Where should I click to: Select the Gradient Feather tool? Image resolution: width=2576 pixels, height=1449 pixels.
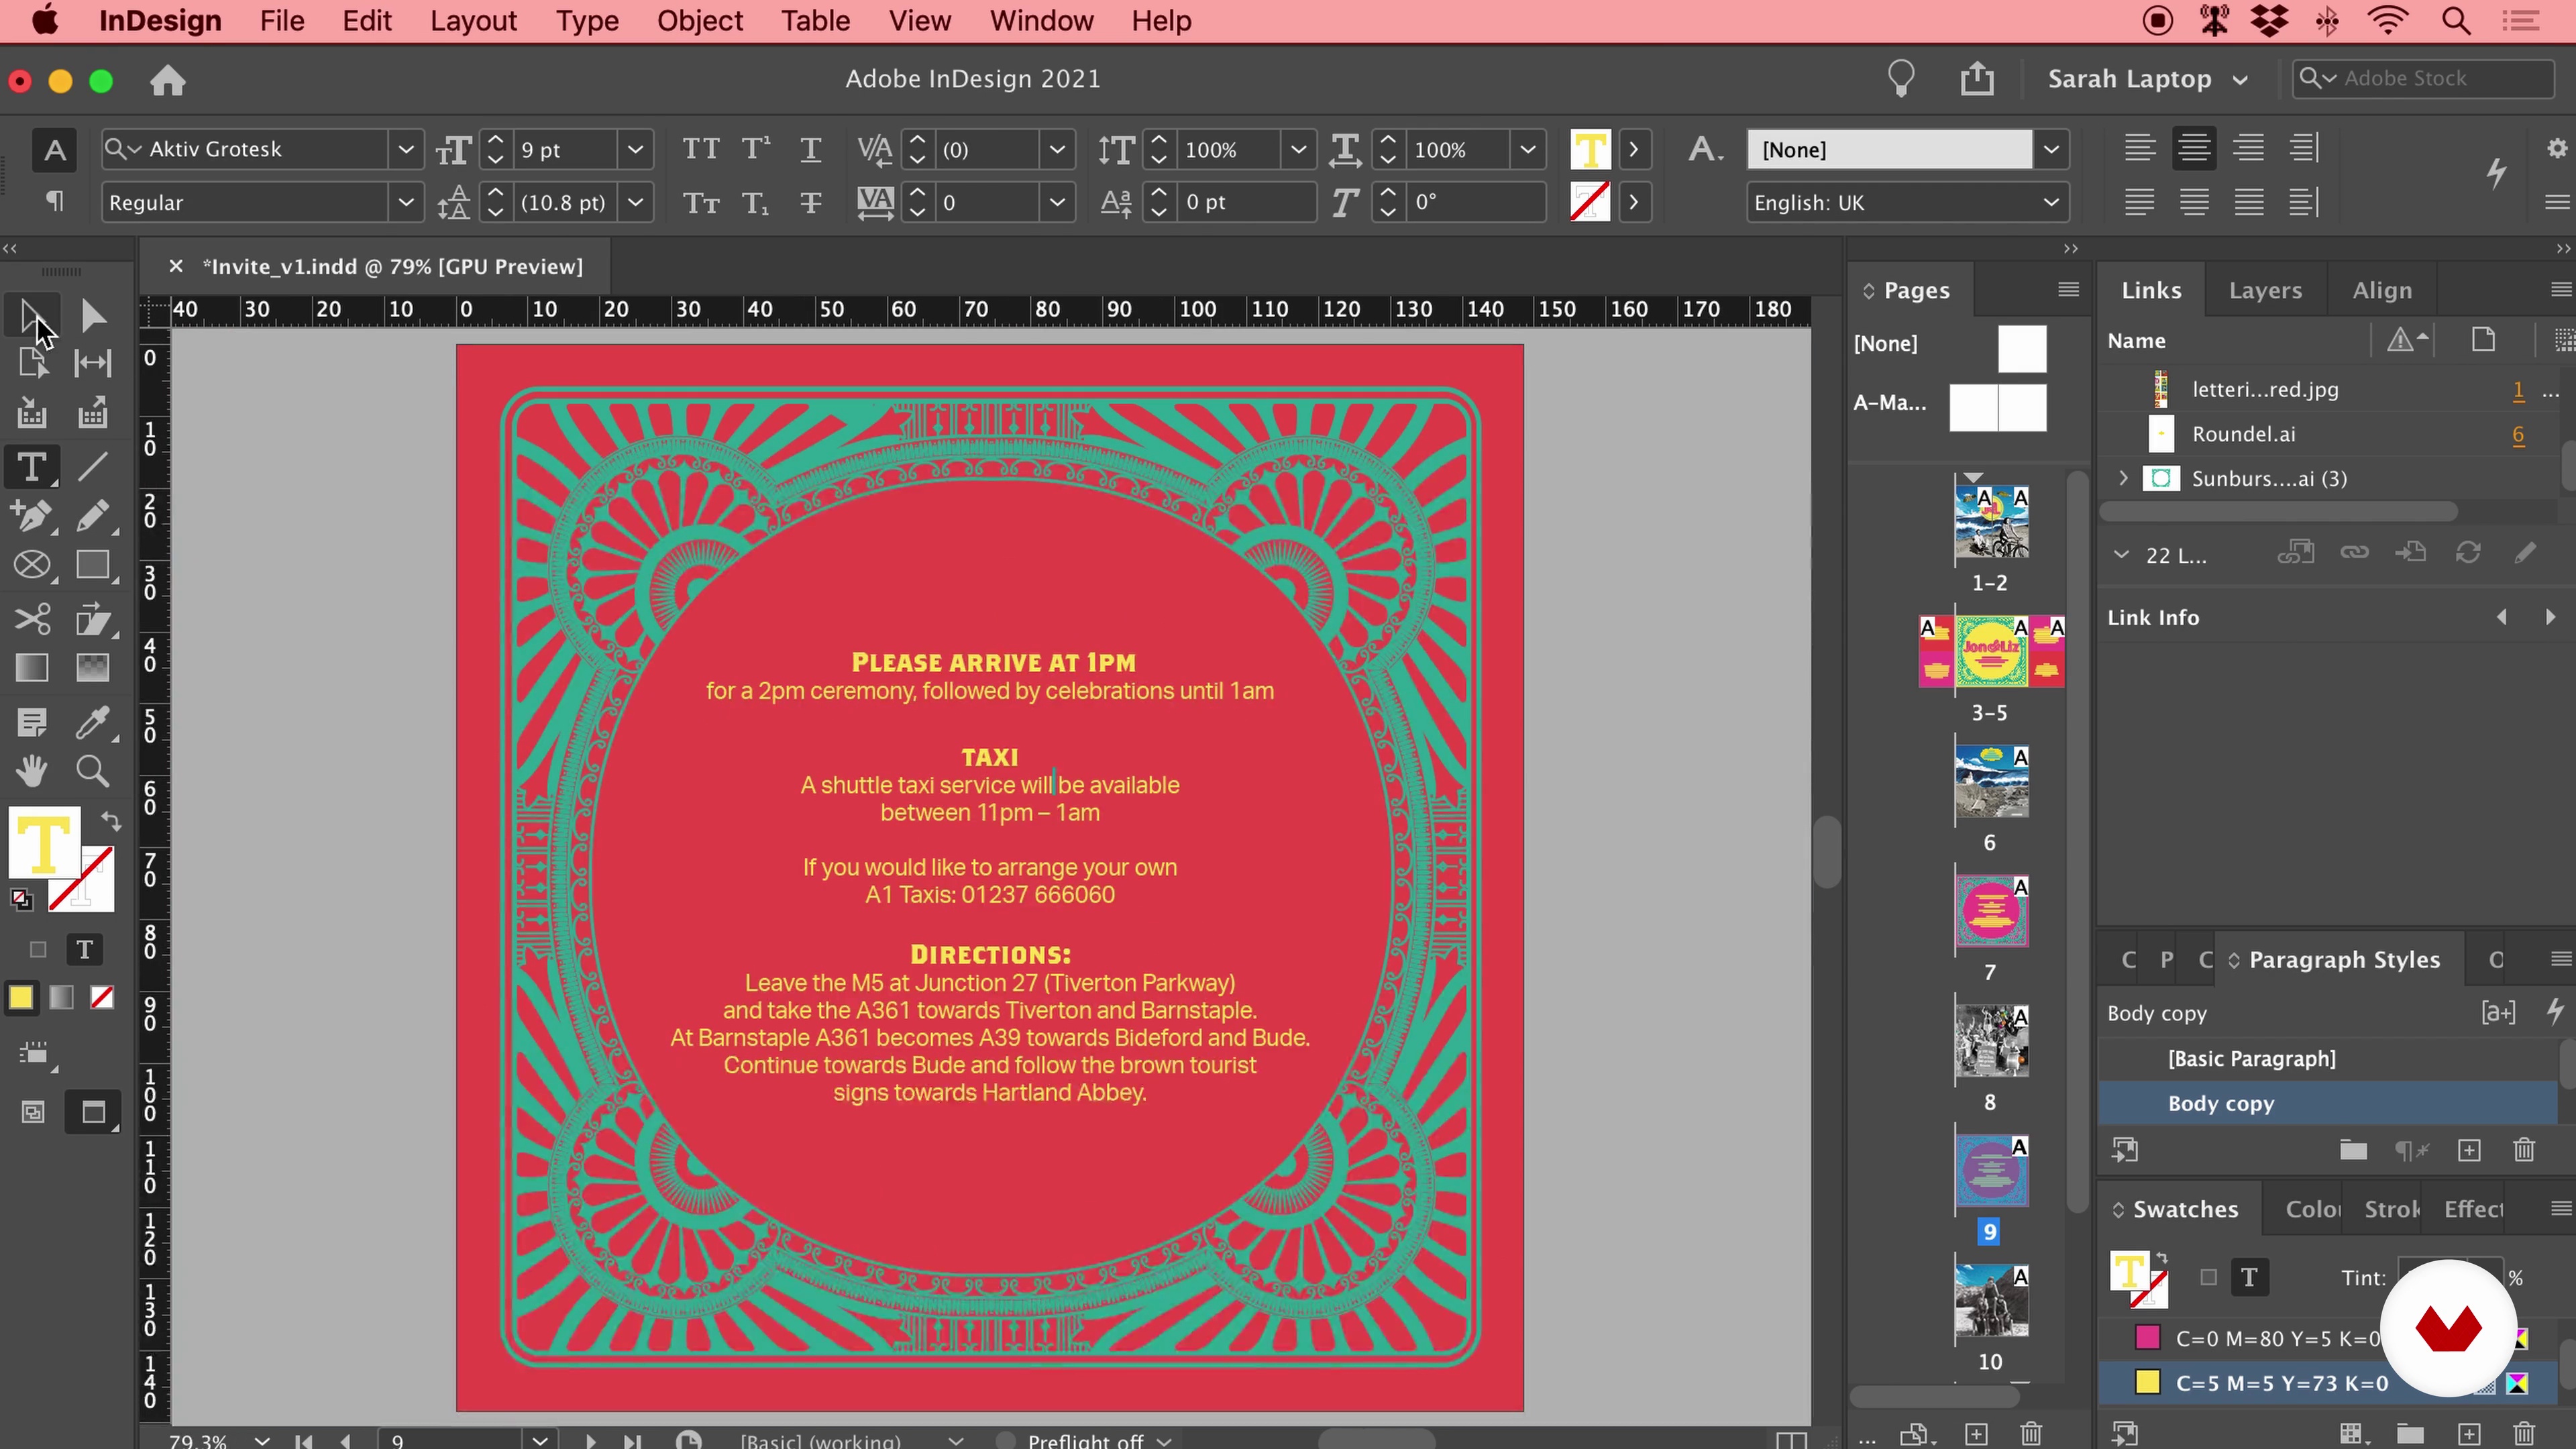[93, 668]
